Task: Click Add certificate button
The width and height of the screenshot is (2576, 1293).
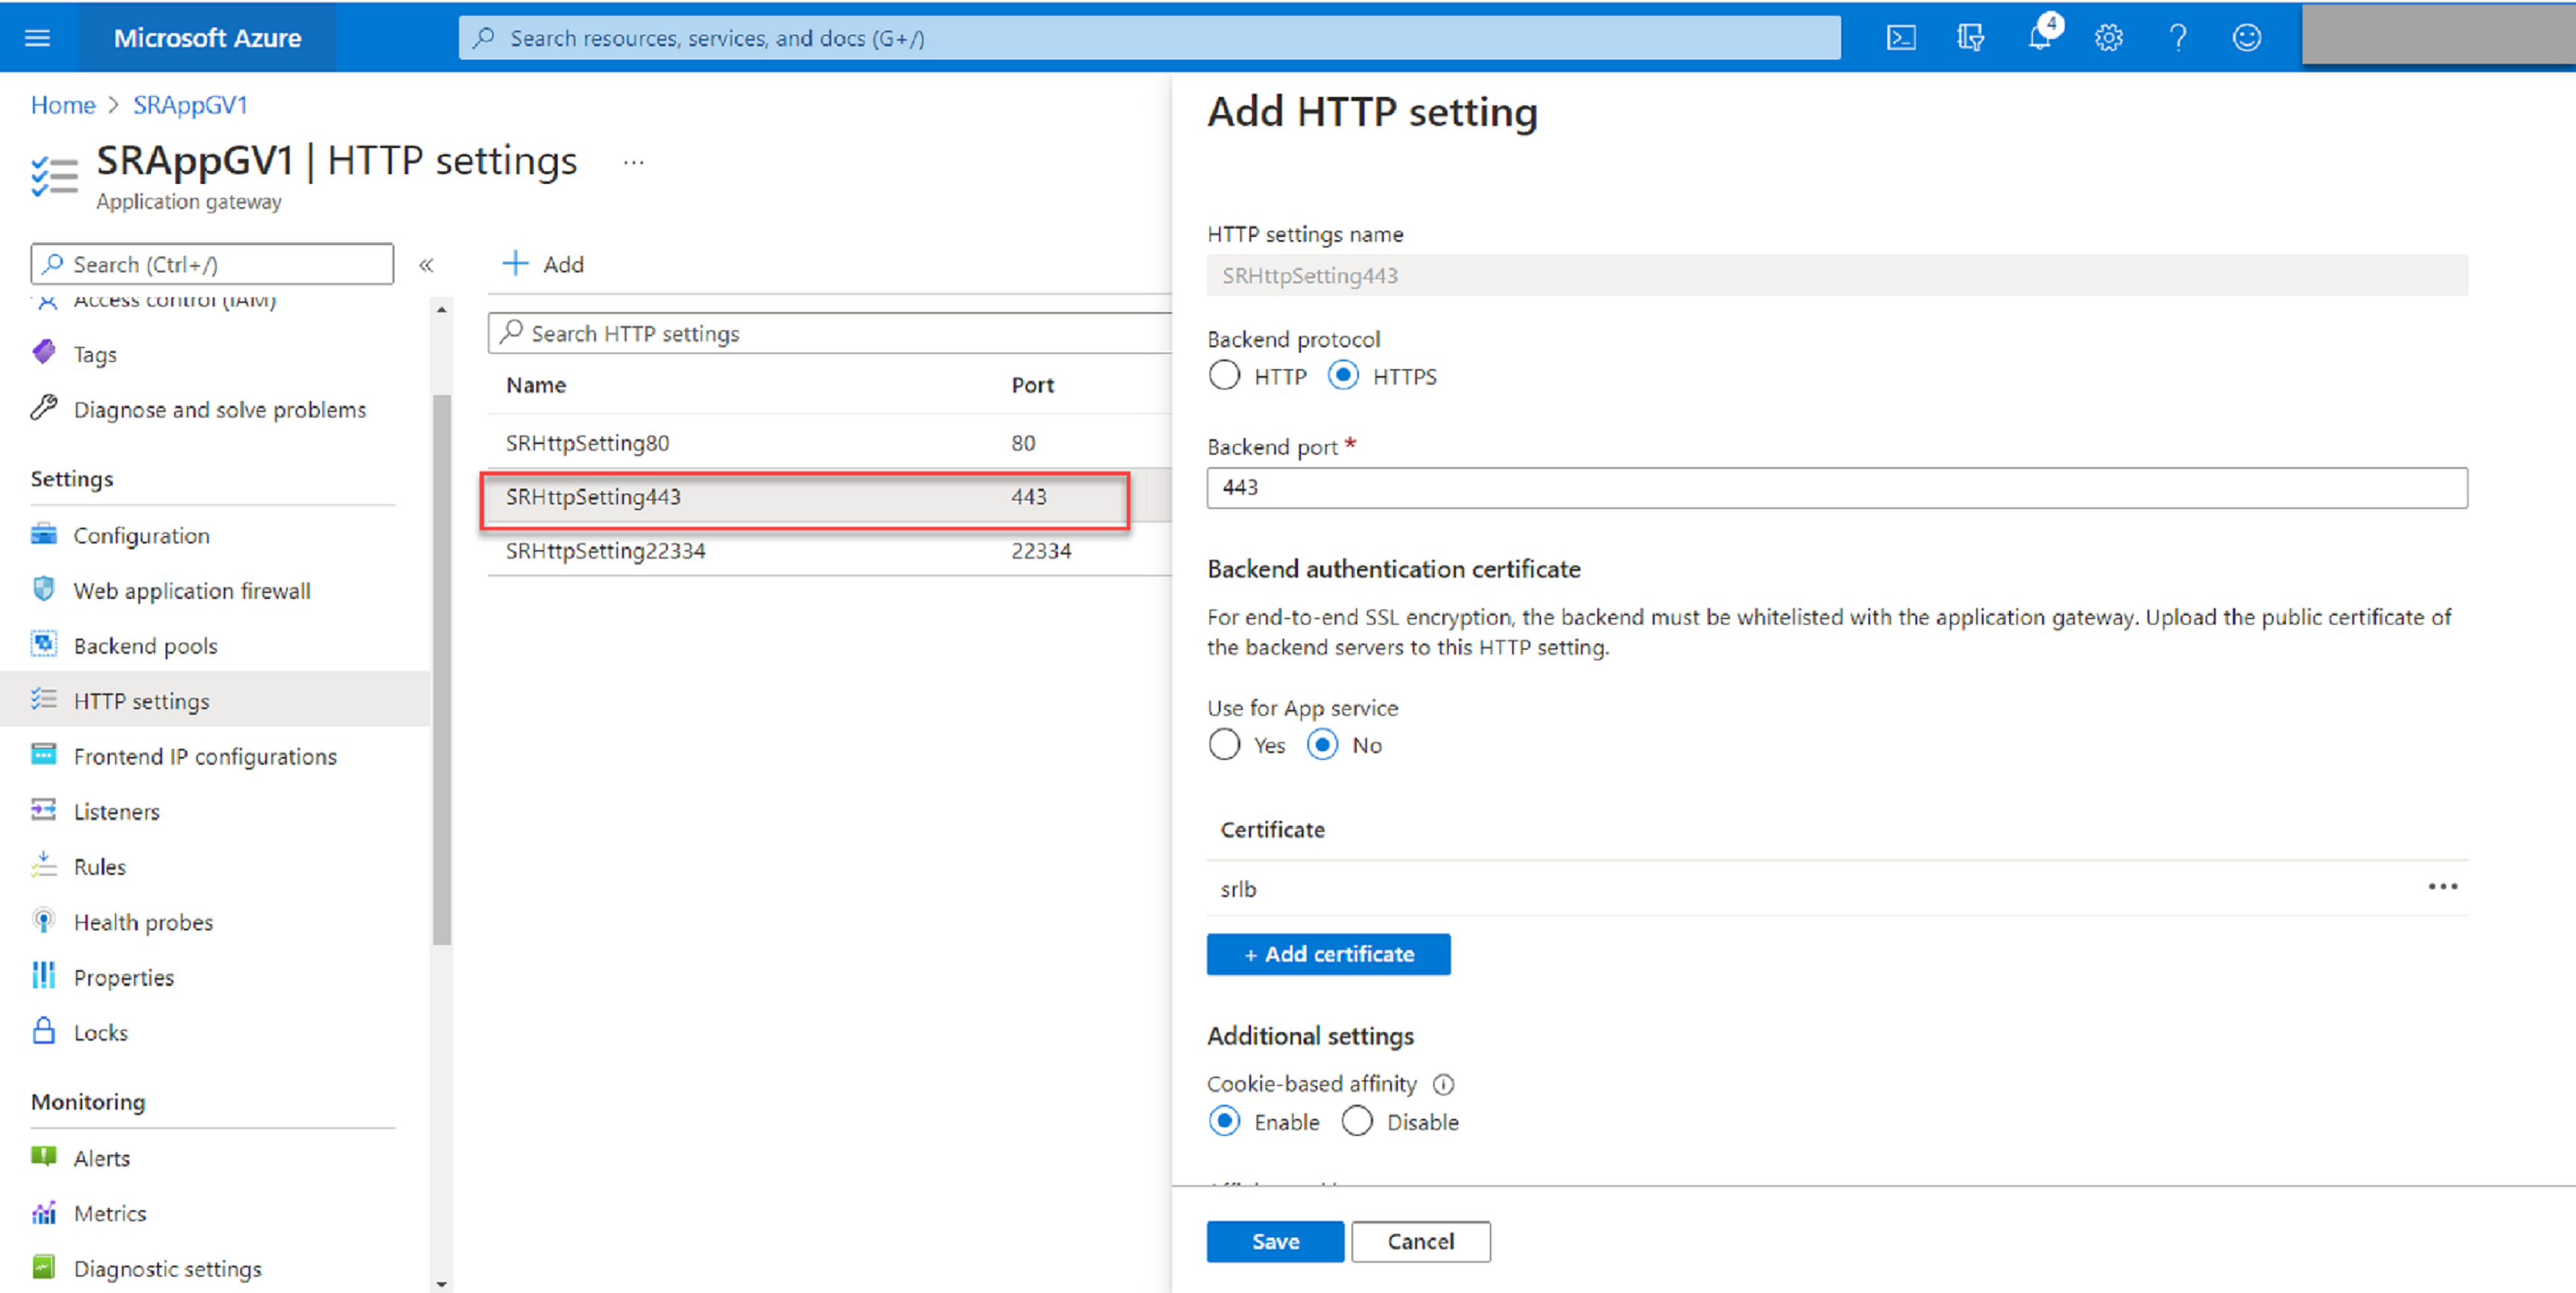Action: coord(1329,953)
